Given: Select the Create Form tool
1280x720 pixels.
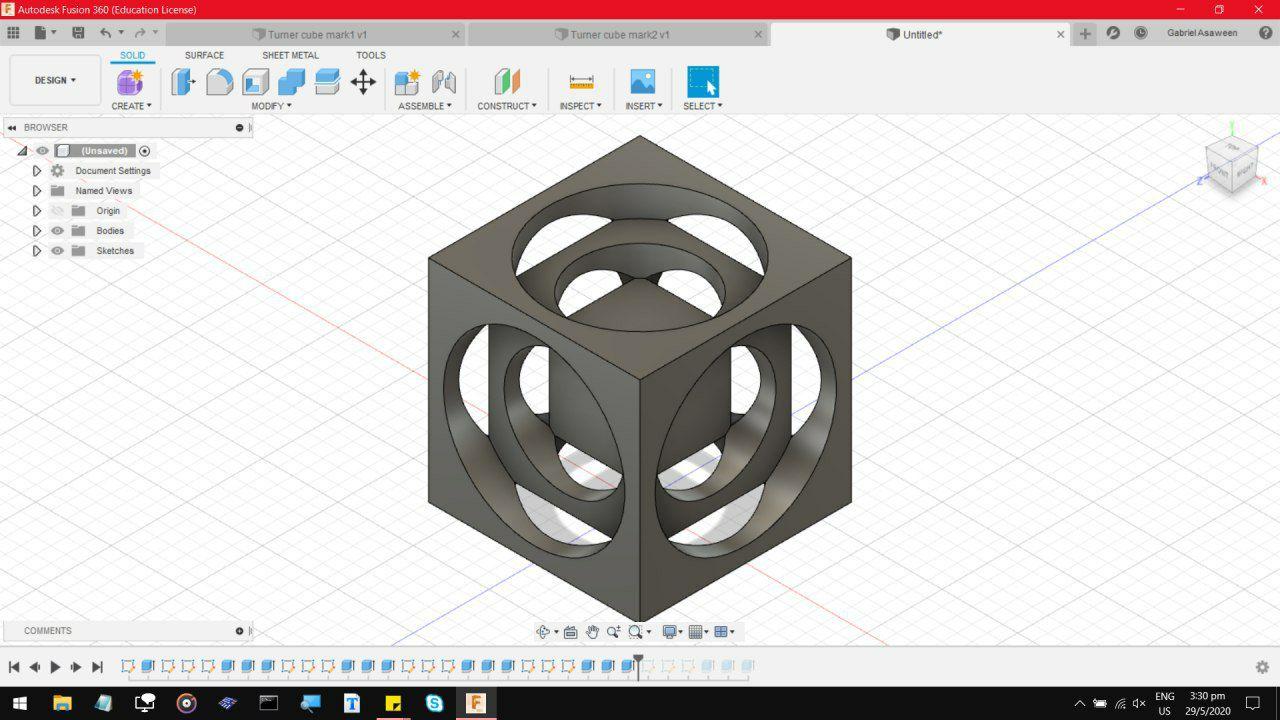Looking at the screenshot, I should click(x=131, y=82).
